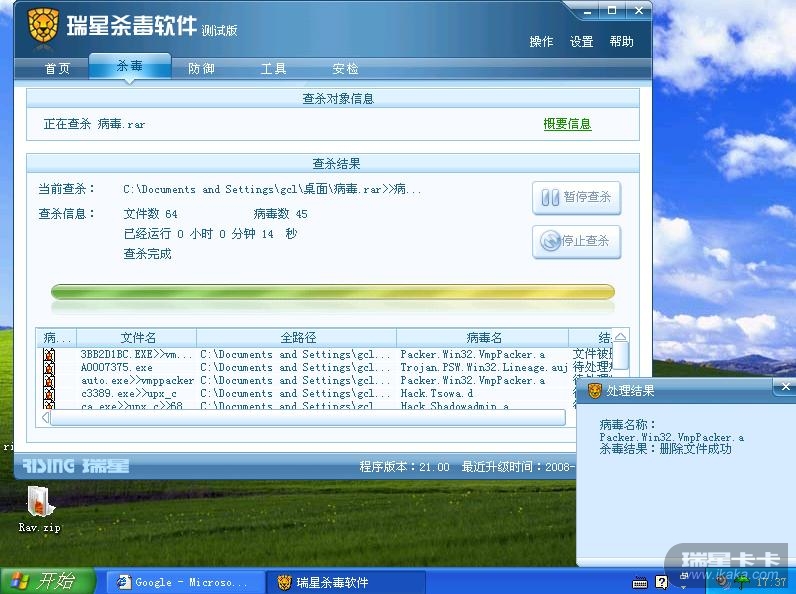The width and height of the screenshot is (796, 594).
Task: Sort by 文件名 column header
Action: tap(137, 338)
